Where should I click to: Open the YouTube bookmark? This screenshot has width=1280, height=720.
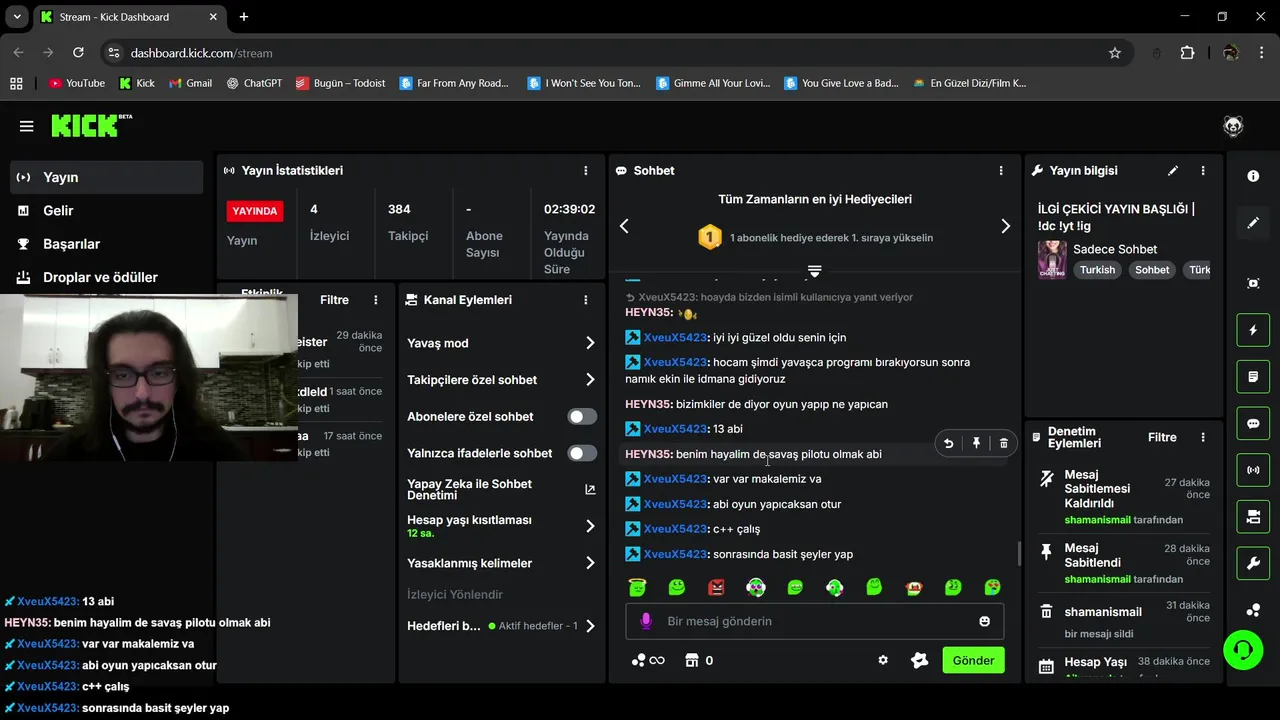(x=77, y=83)
